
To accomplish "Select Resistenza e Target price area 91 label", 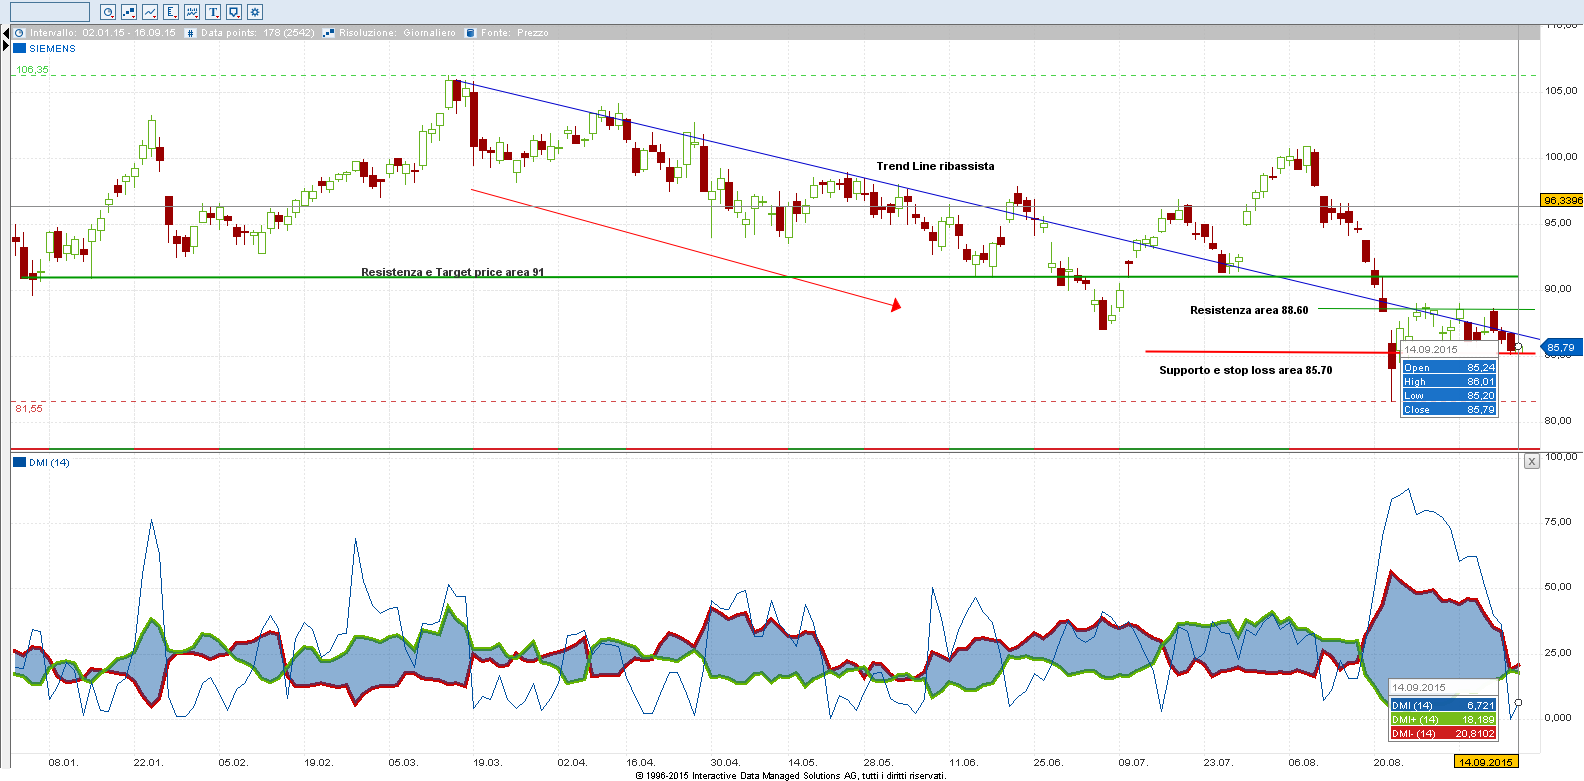I will click(452, 272).
